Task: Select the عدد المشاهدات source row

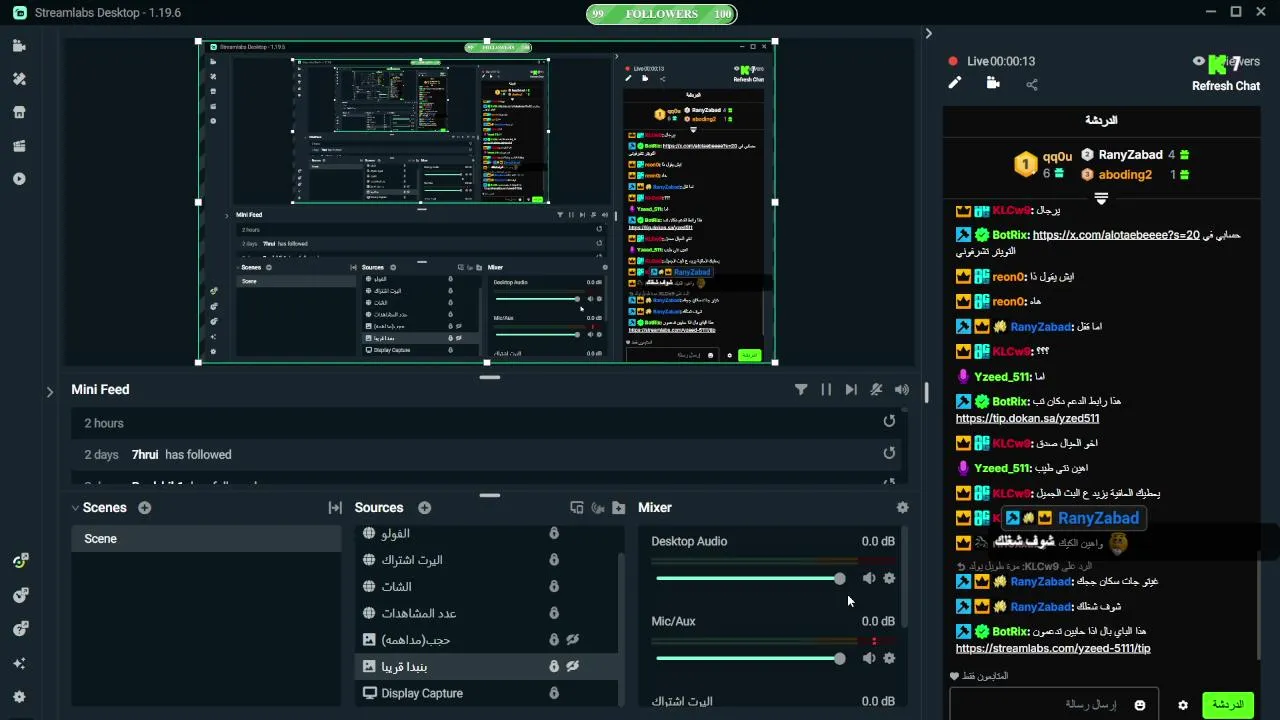Action: click(x=487, y=613)
